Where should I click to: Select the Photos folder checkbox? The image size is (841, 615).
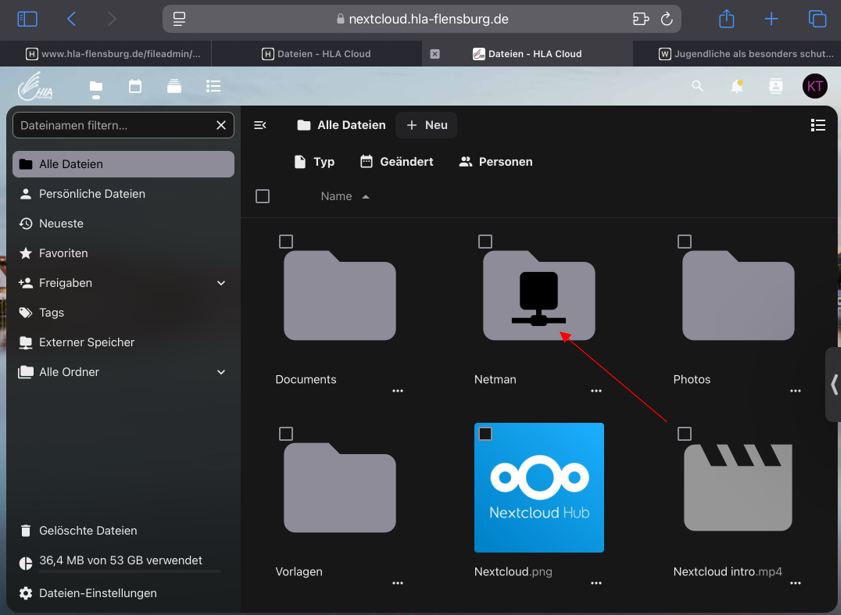[684, 241]
